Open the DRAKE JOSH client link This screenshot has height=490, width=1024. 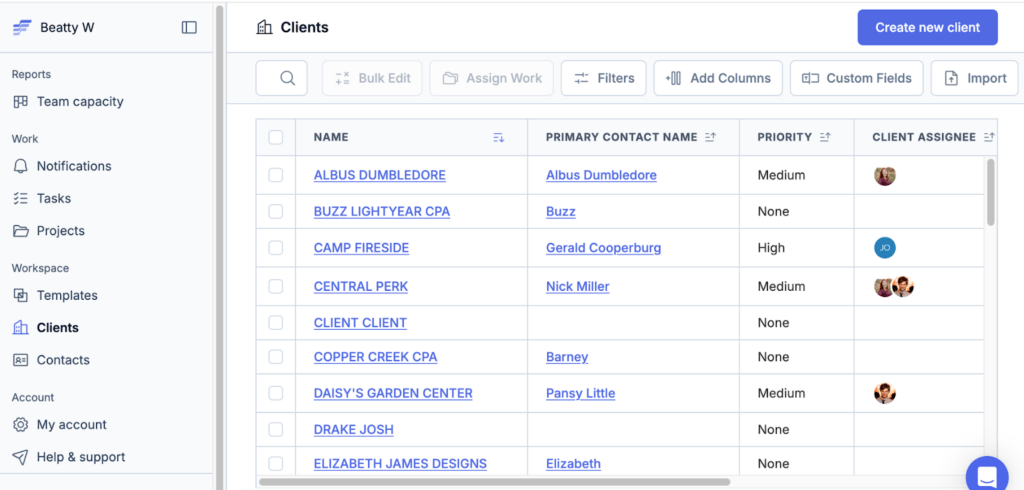[353, 429]
